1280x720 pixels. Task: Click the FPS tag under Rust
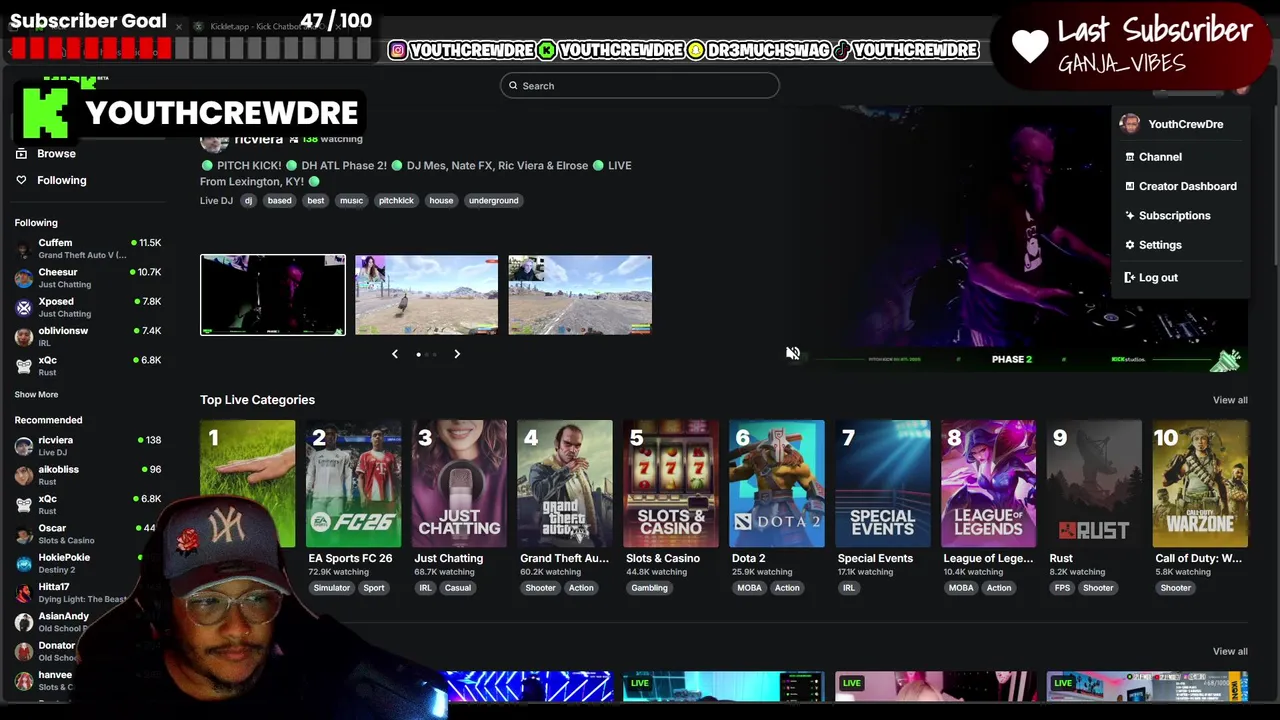[1062, 588]
